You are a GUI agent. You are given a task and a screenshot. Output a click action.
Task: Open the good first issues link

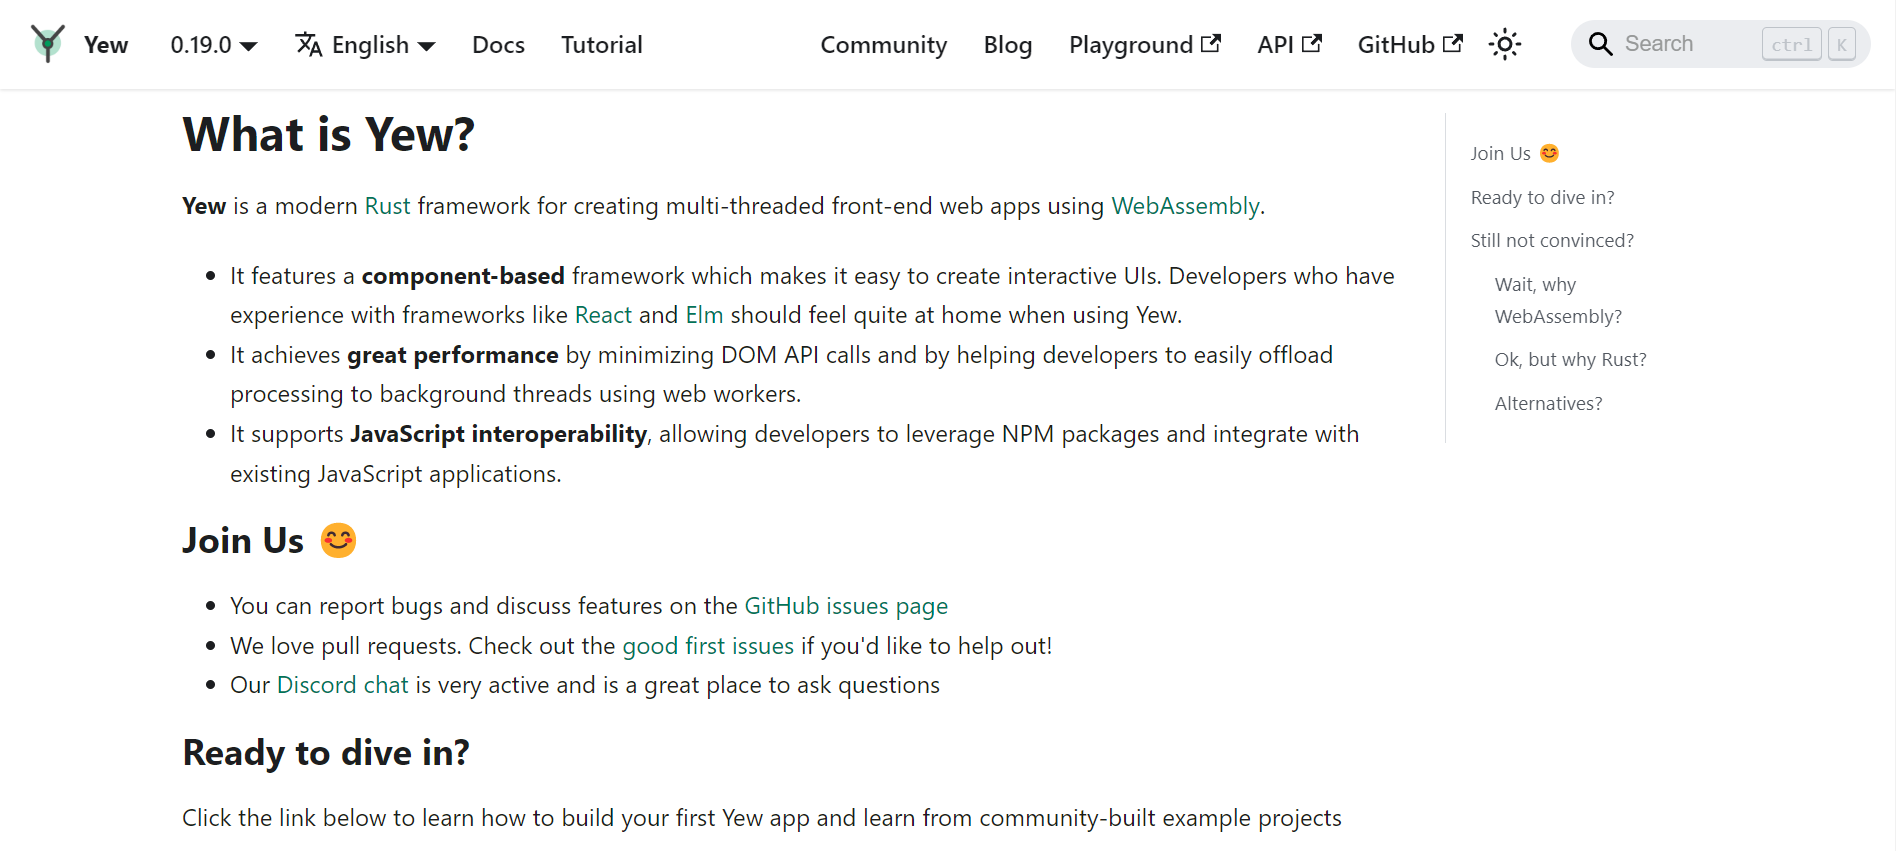tap(708, 646)
